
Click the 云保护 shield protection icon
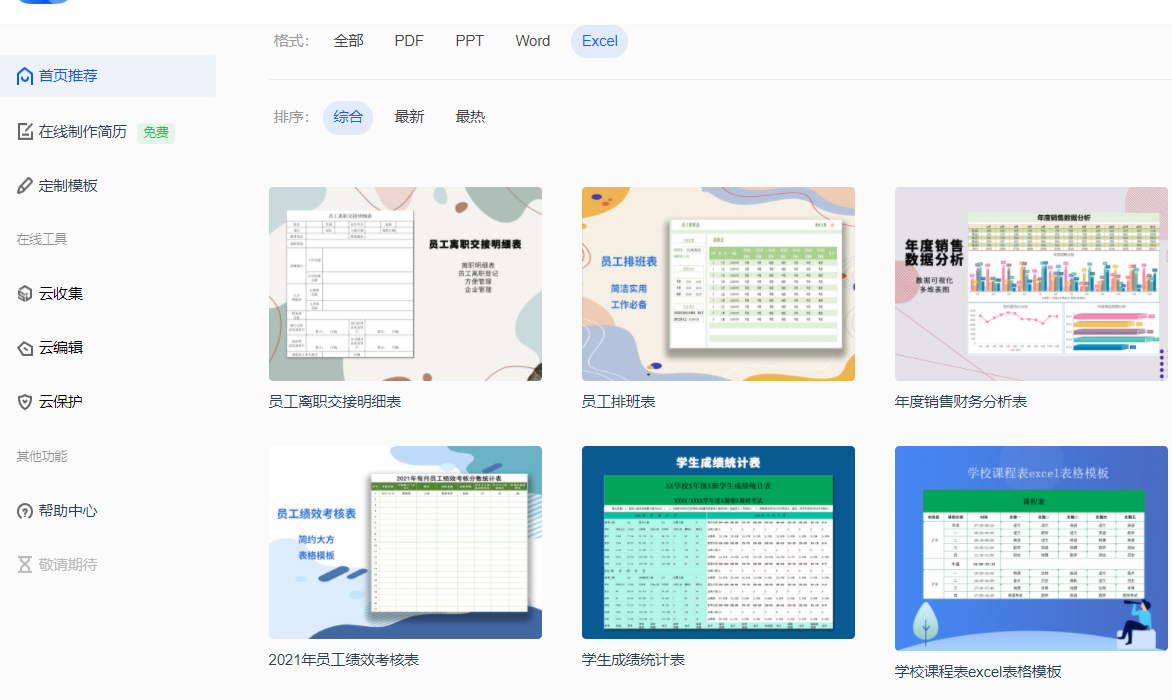click(x=25, y=401)
